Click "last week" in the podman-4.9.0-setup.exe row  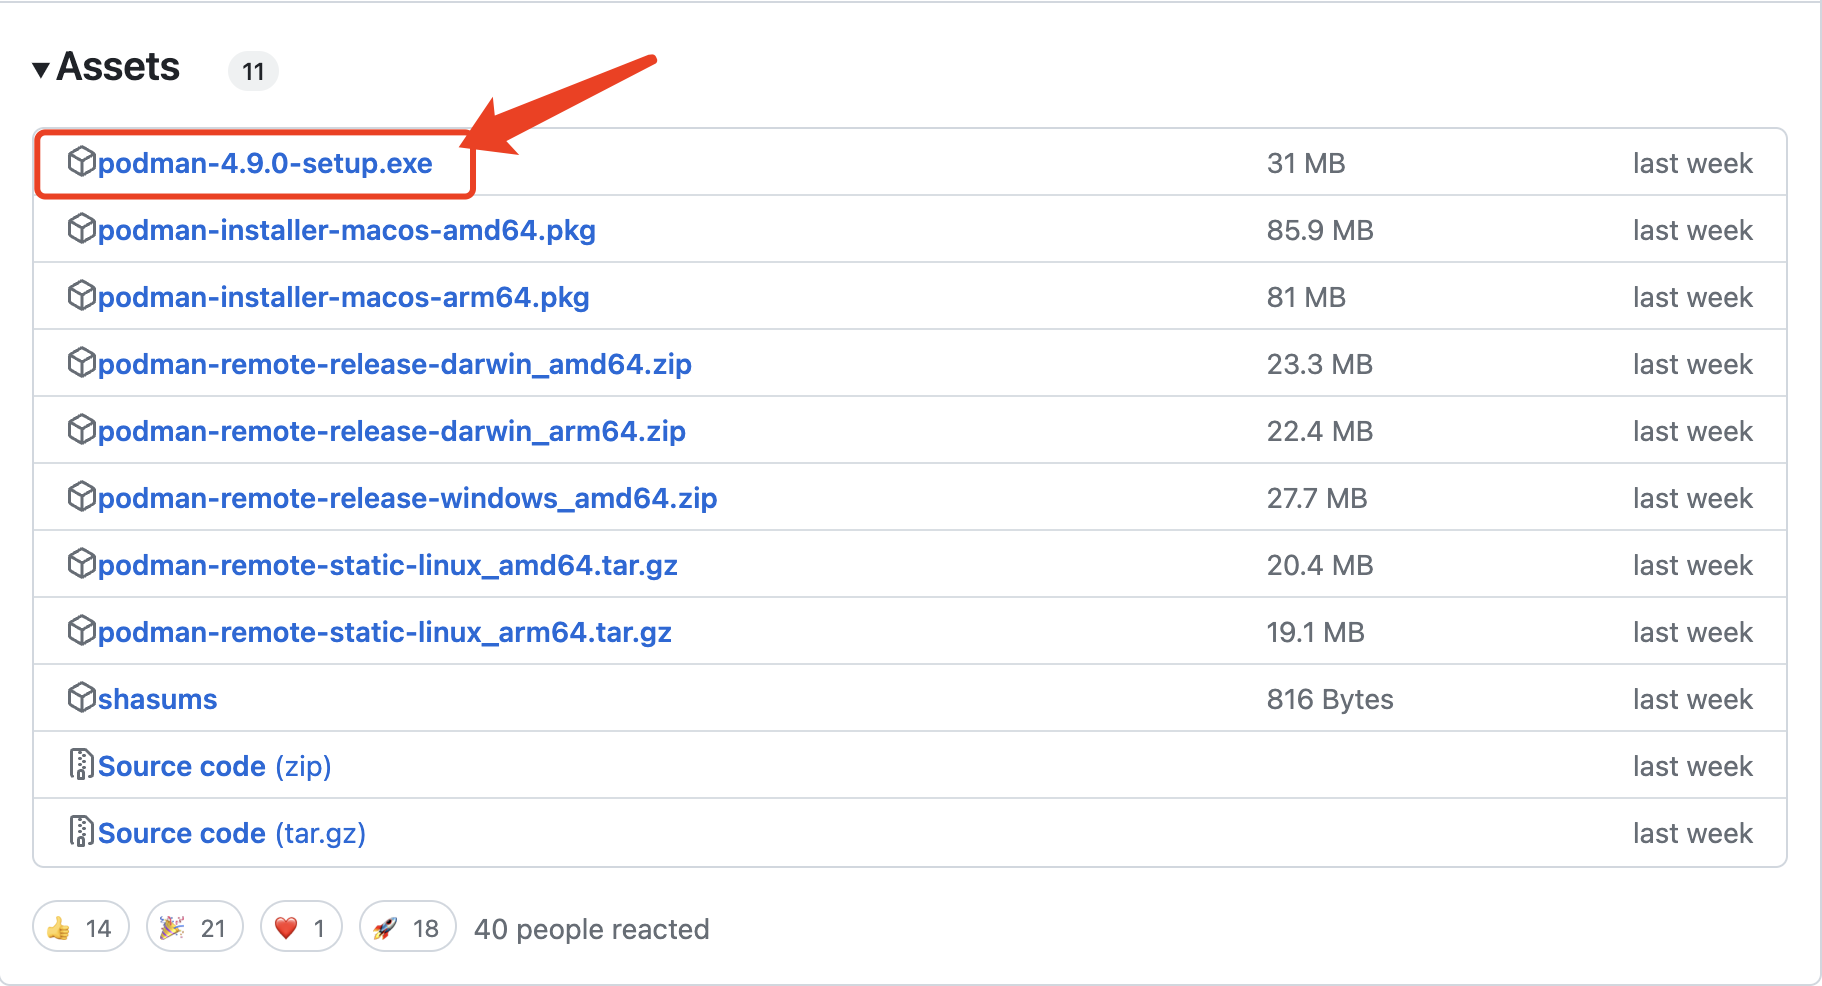(x=1693, y=163)
